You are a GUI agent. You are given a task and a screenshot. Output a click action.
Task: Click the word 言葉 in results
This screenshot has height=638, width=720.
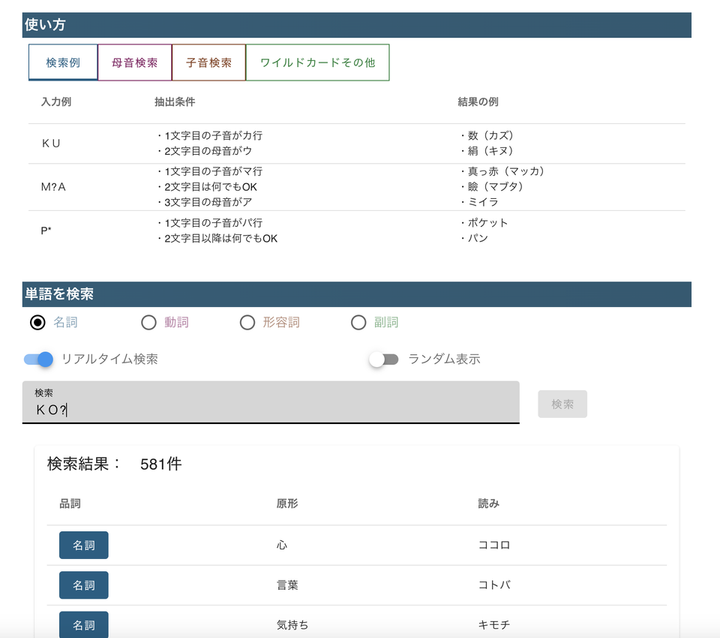[x=288, y=585]
